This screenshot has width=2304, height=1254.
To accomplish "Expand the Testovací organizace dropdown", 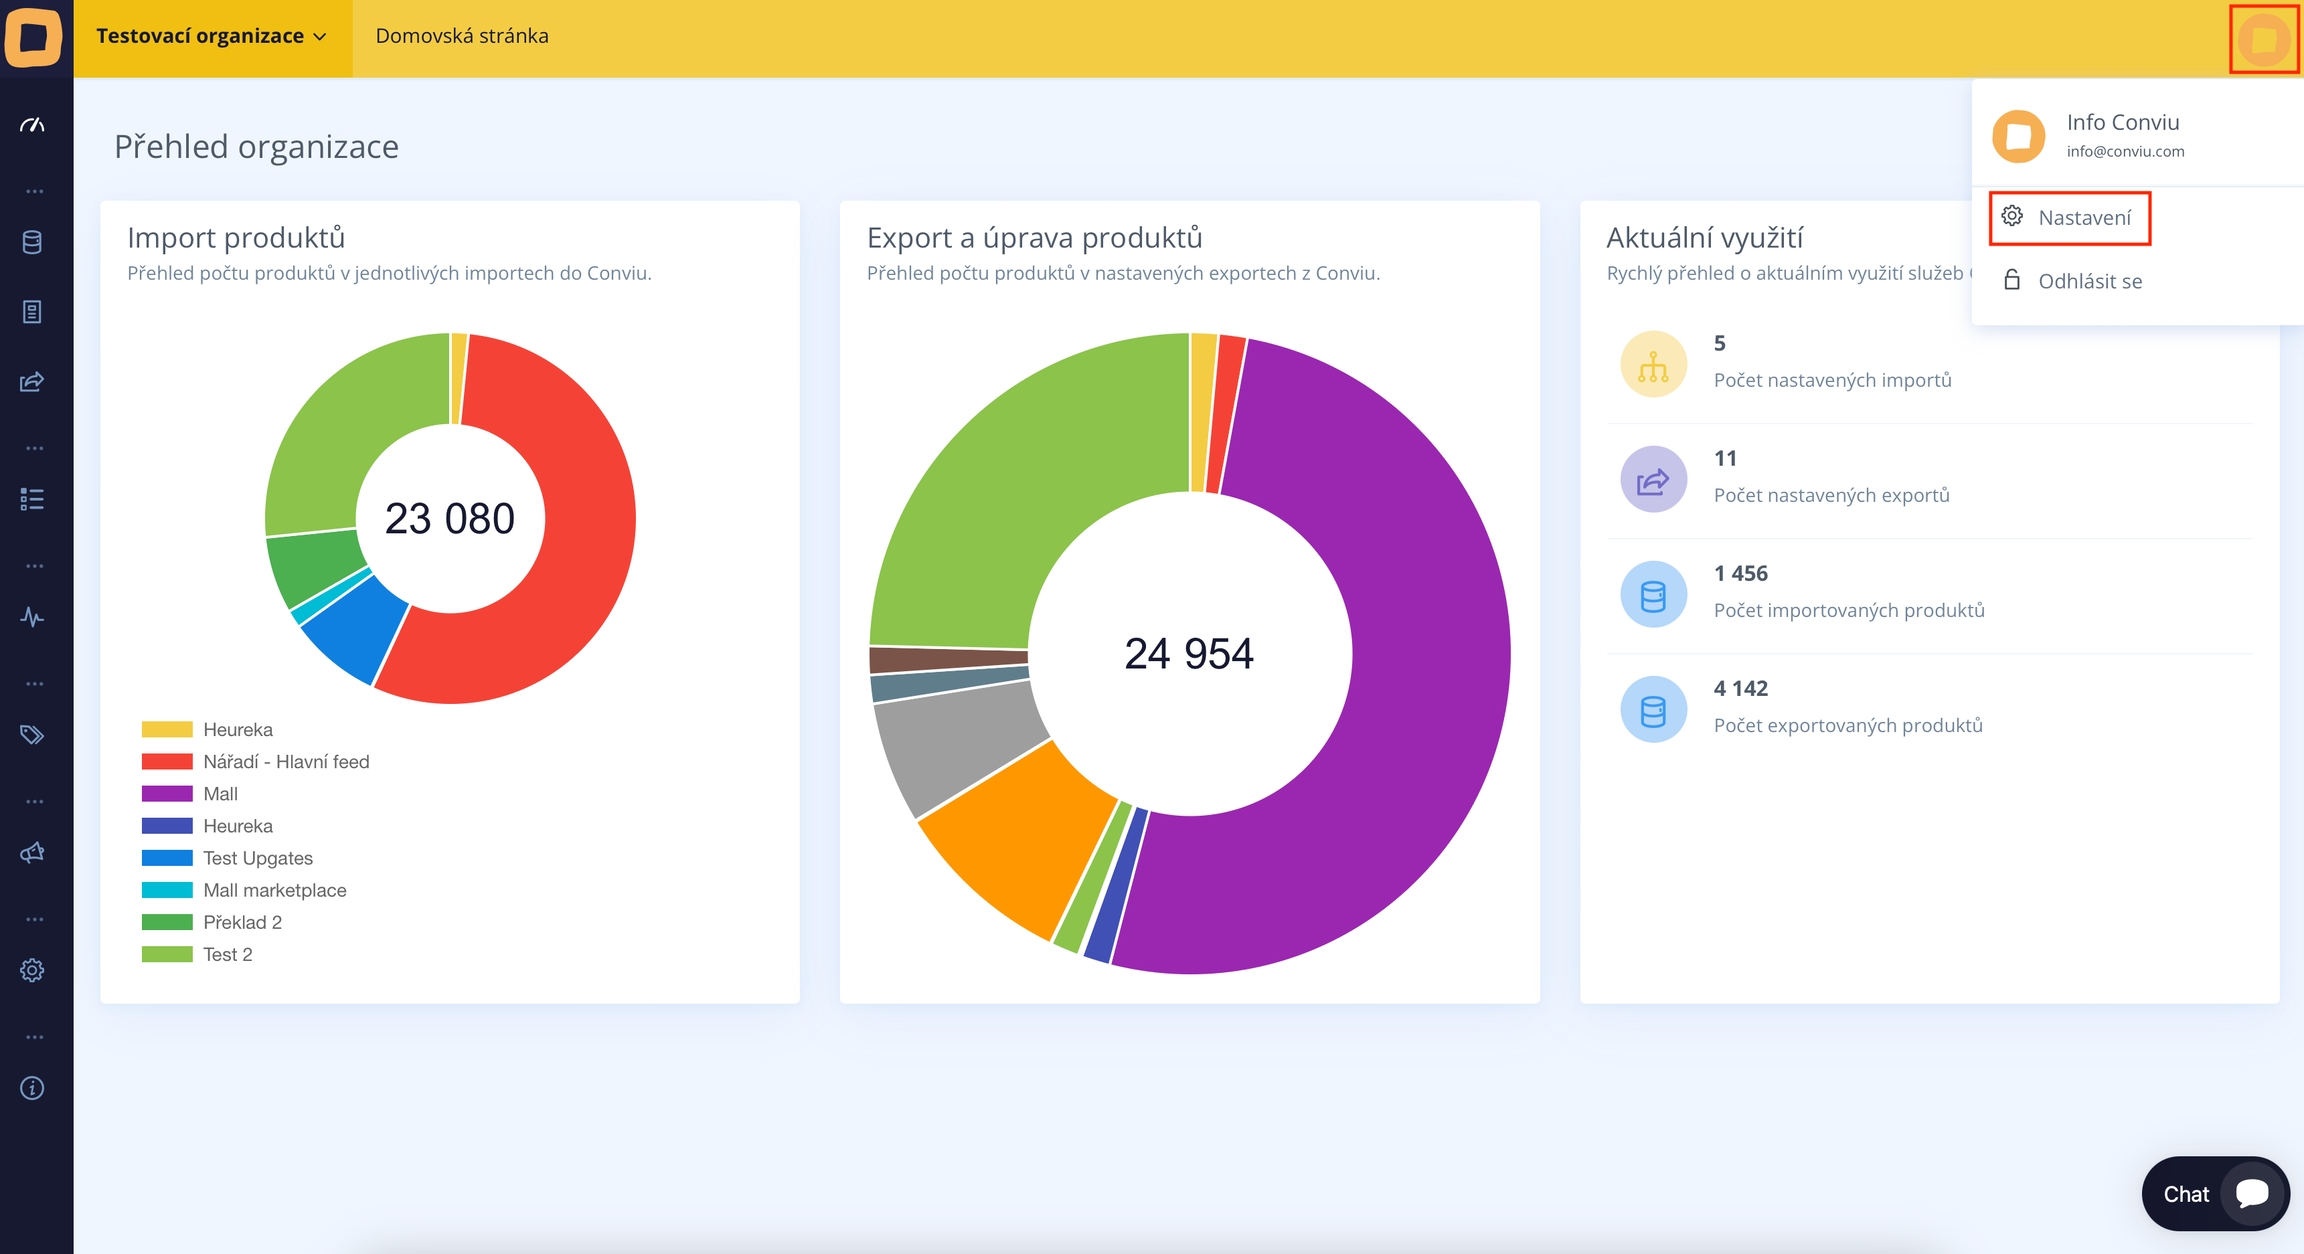I will point(212,36).
